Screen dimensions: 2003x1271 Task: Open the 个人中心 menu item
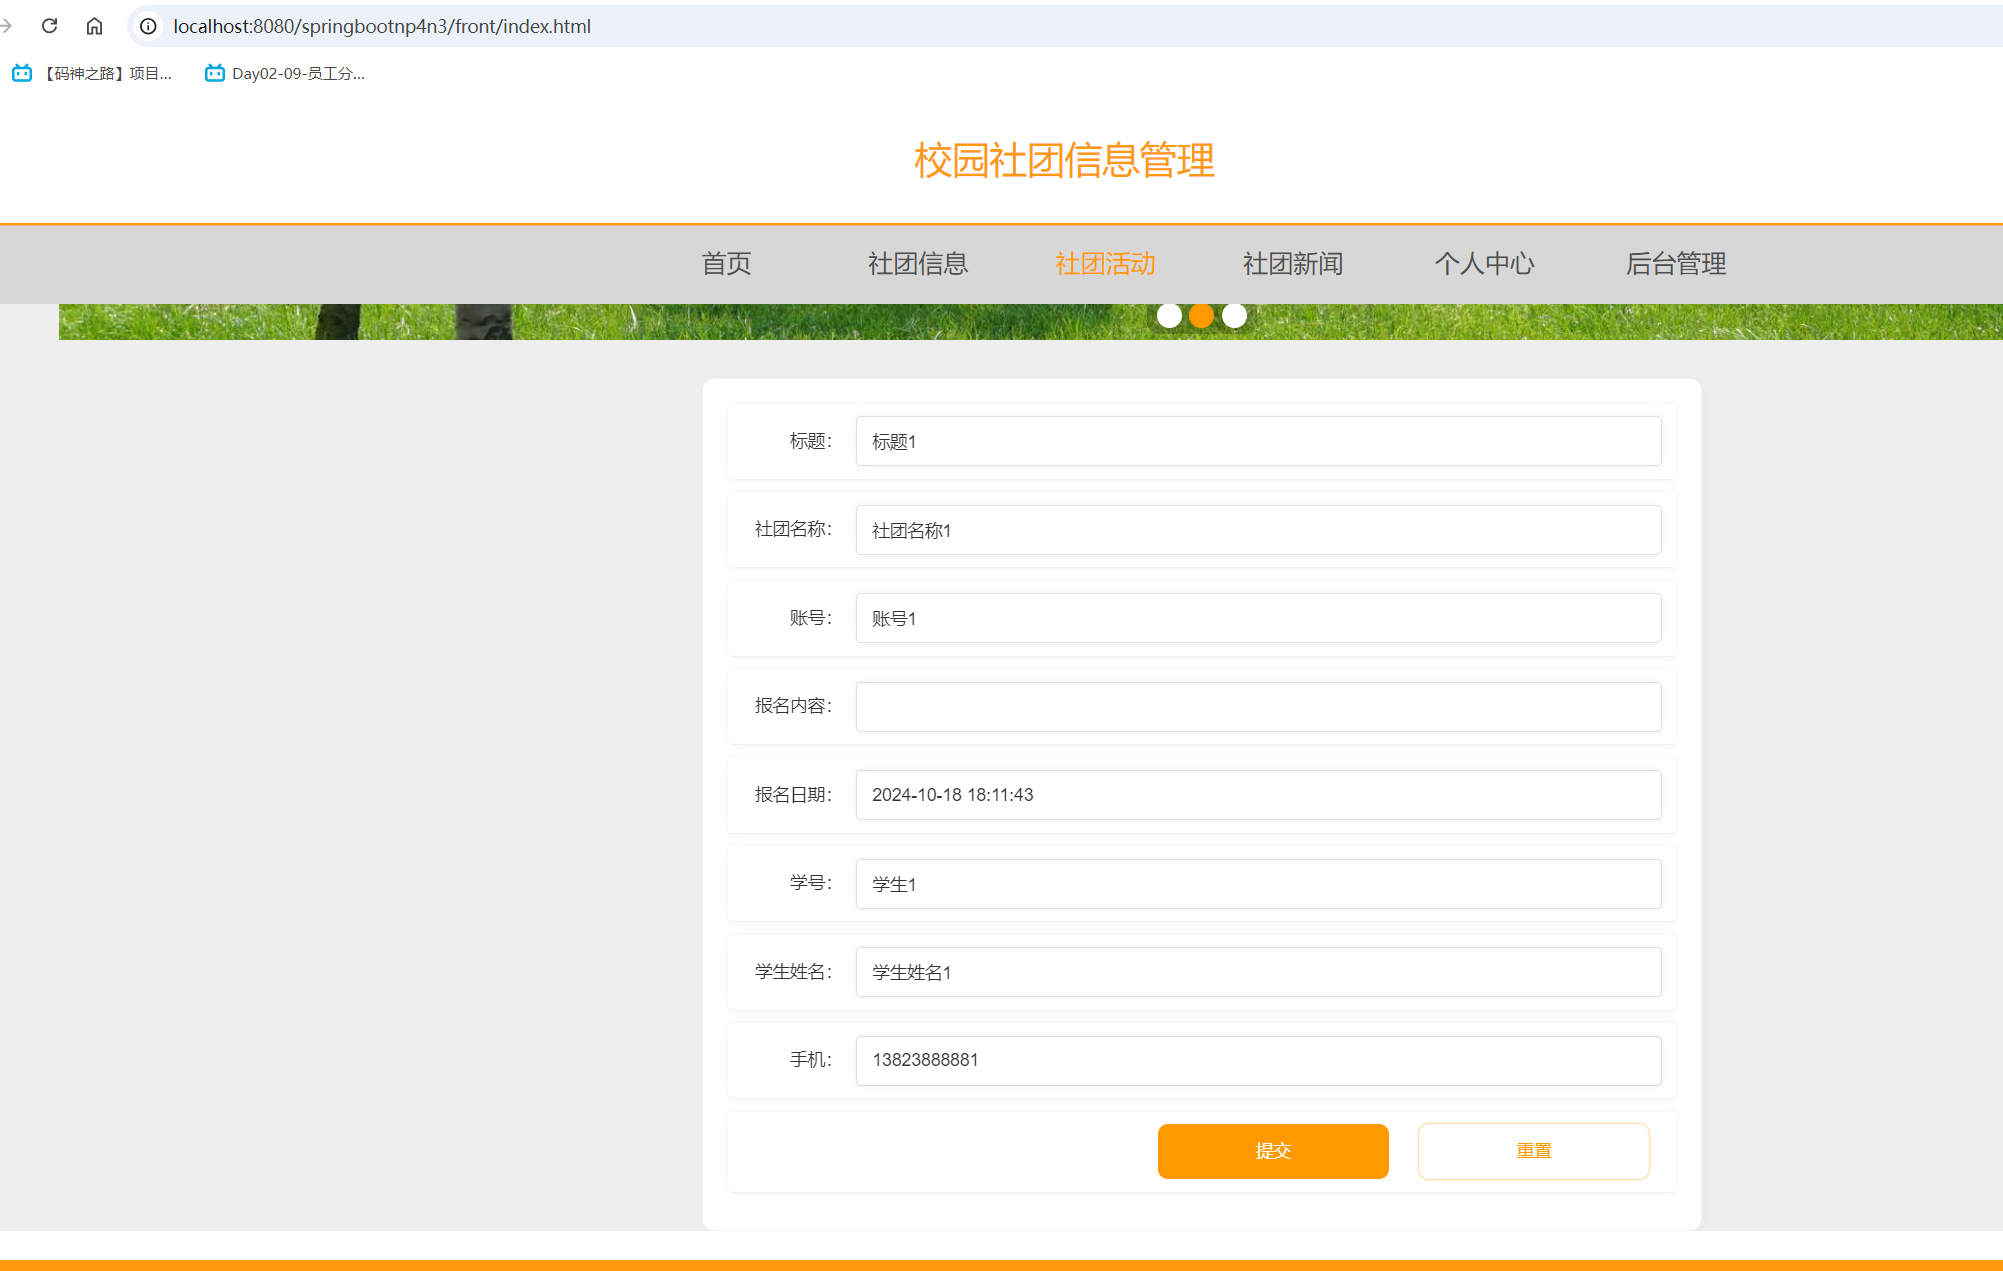click(1484, 264)
